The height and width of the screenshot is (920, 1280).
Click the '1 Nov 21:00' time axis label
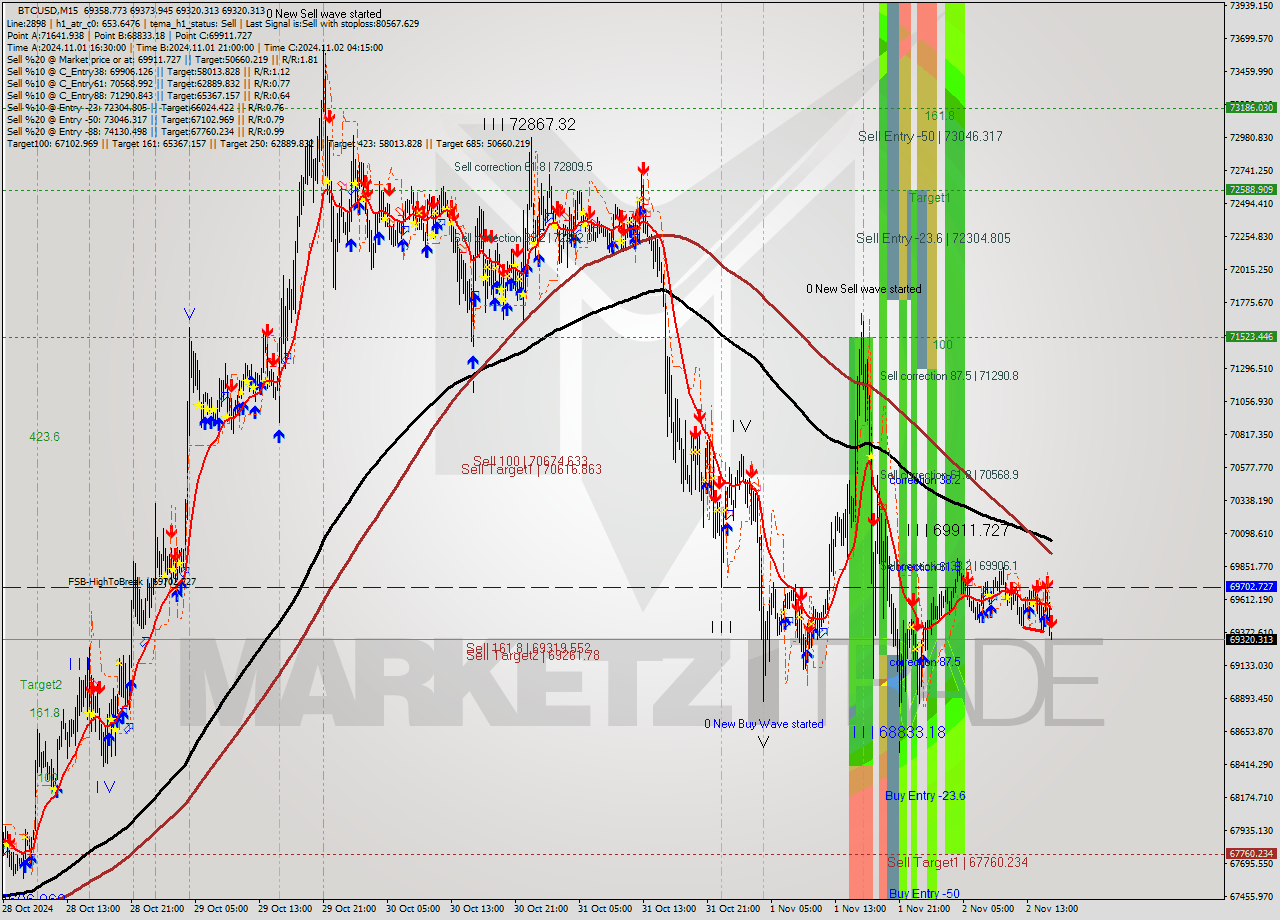[924, 909]
